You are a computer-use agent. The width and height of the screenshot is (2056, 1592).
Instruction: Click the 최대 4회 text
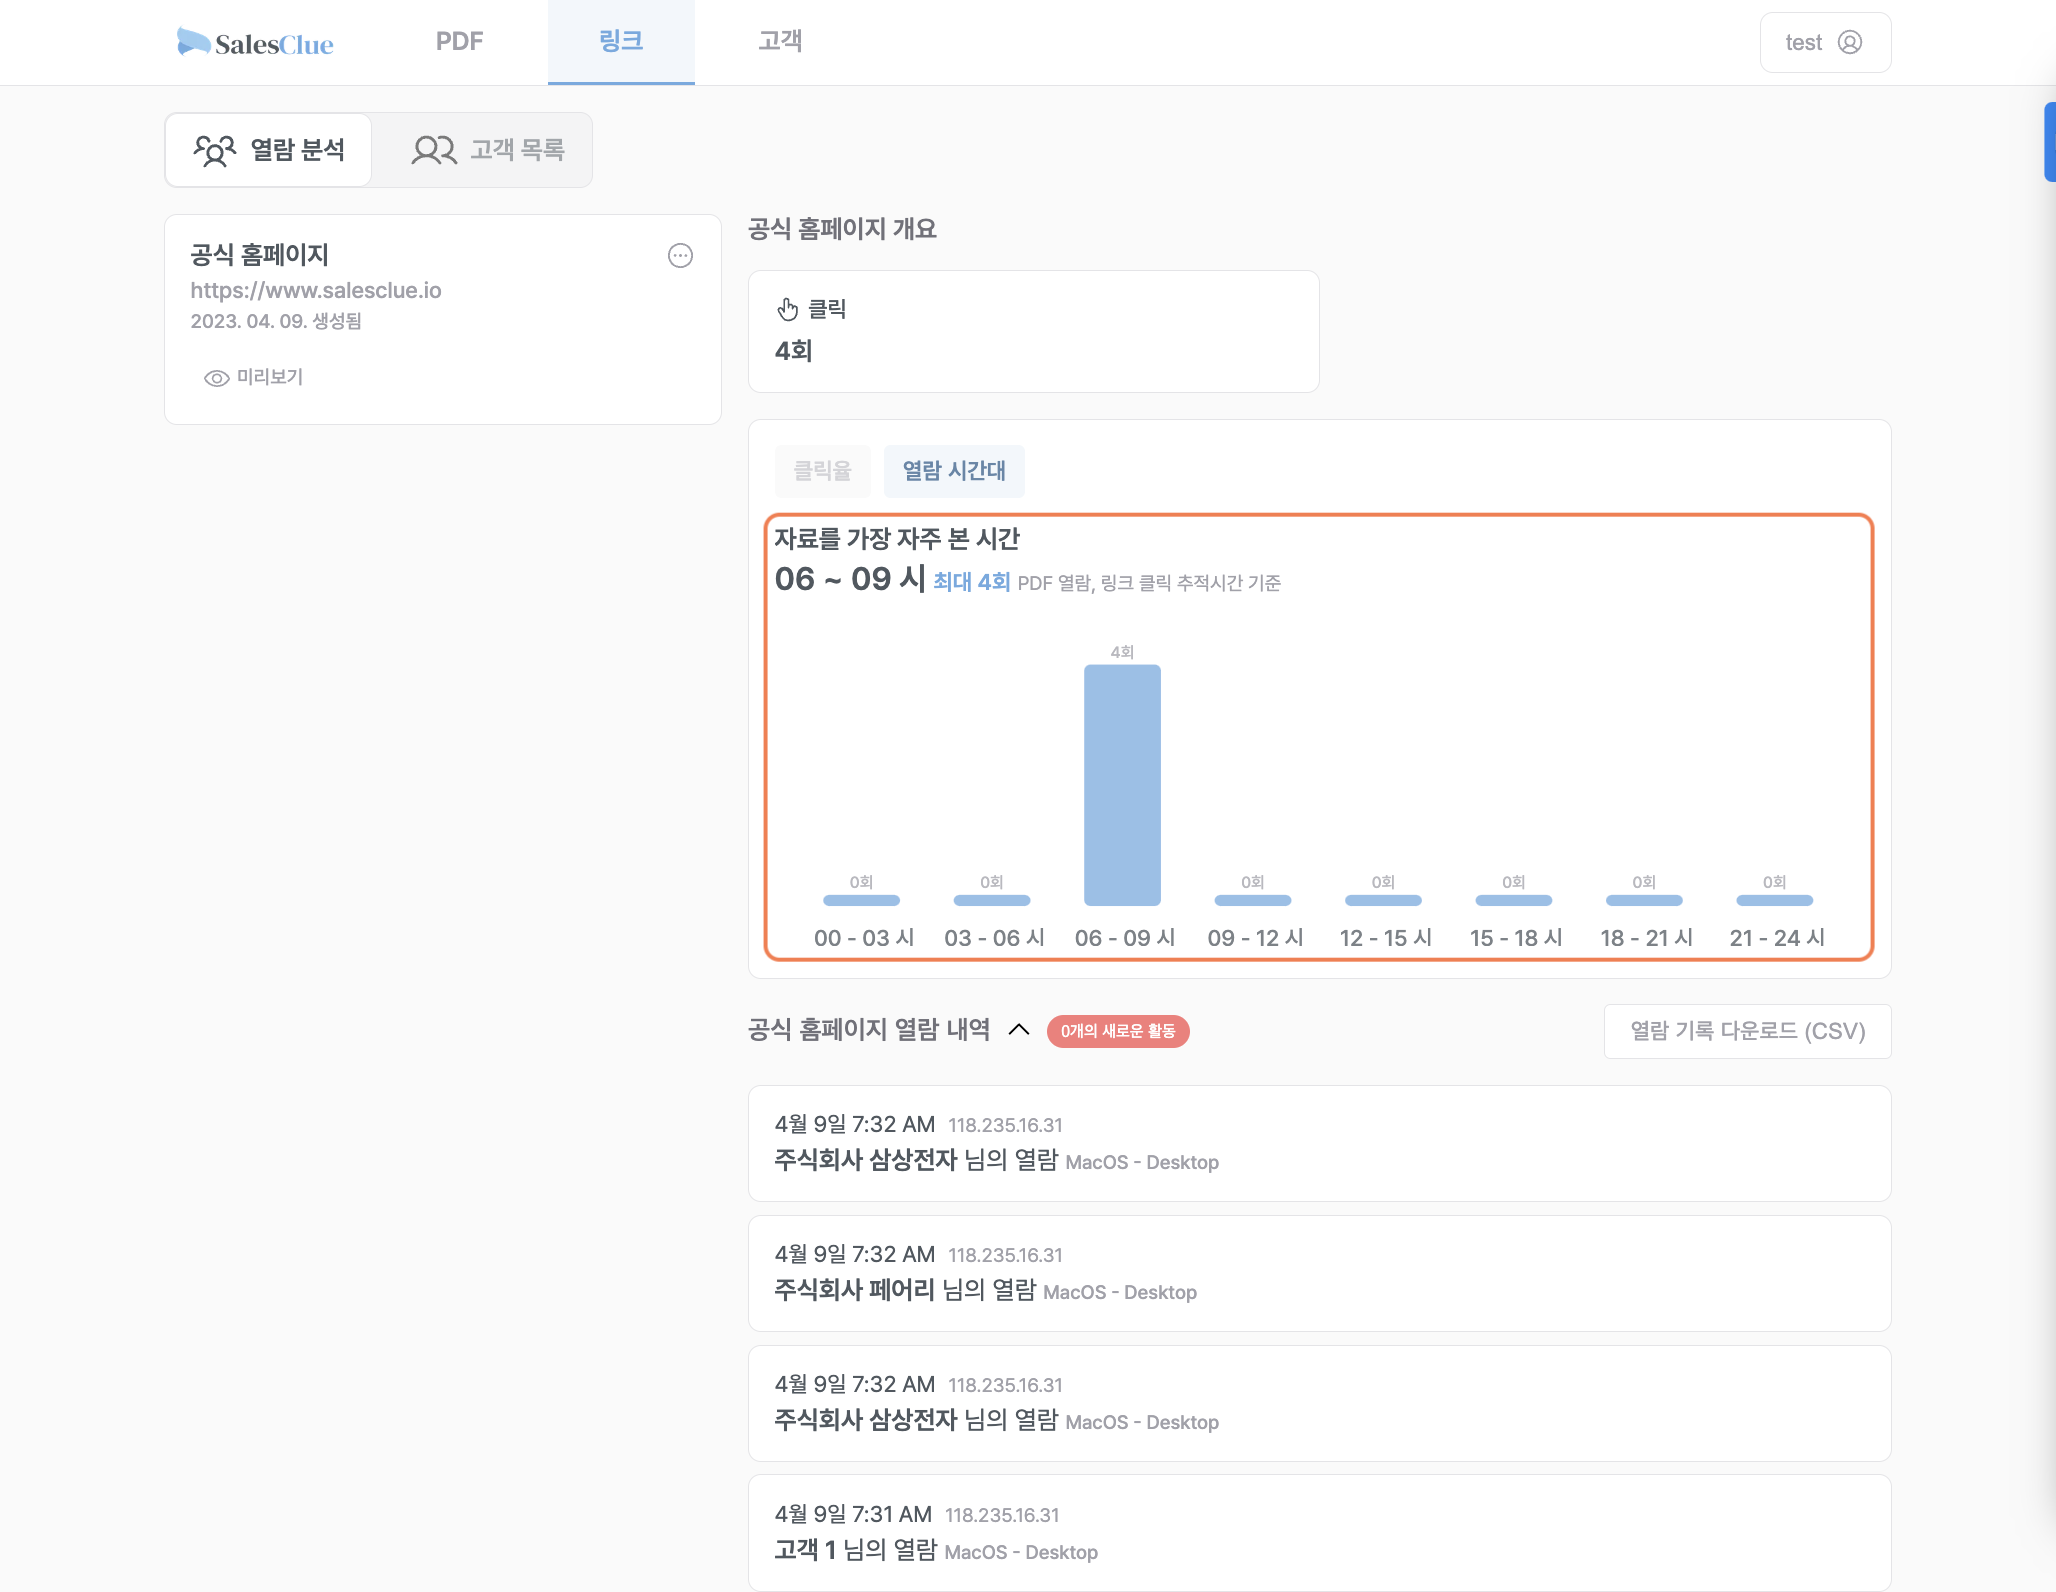pyautogui.click(x=971, y=582)
